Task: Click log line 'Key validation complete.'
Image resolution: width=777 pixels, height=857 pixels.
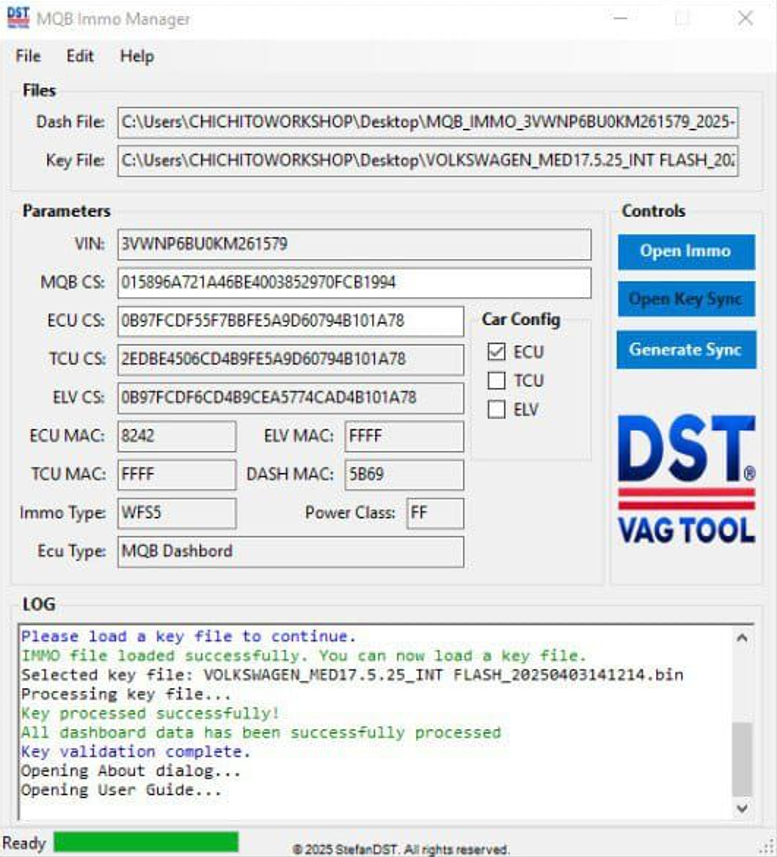Action: (x=136, y=752)
